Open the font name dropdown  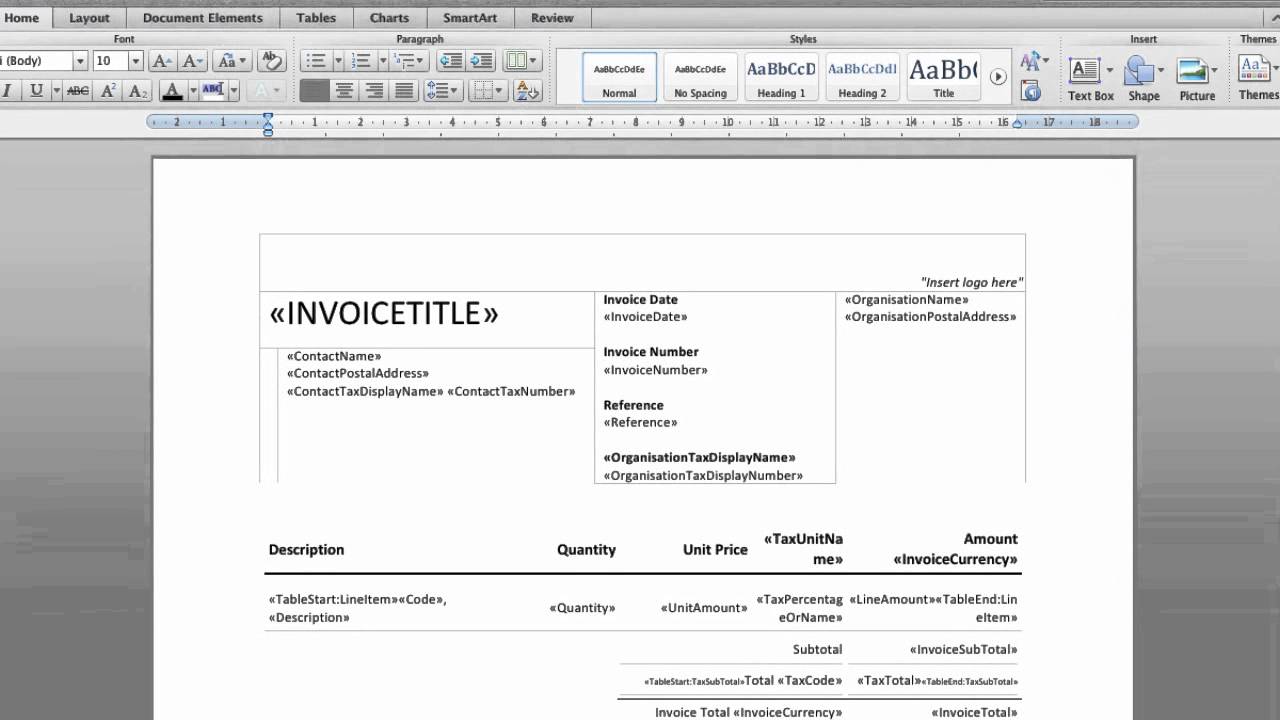coord(80,61)
